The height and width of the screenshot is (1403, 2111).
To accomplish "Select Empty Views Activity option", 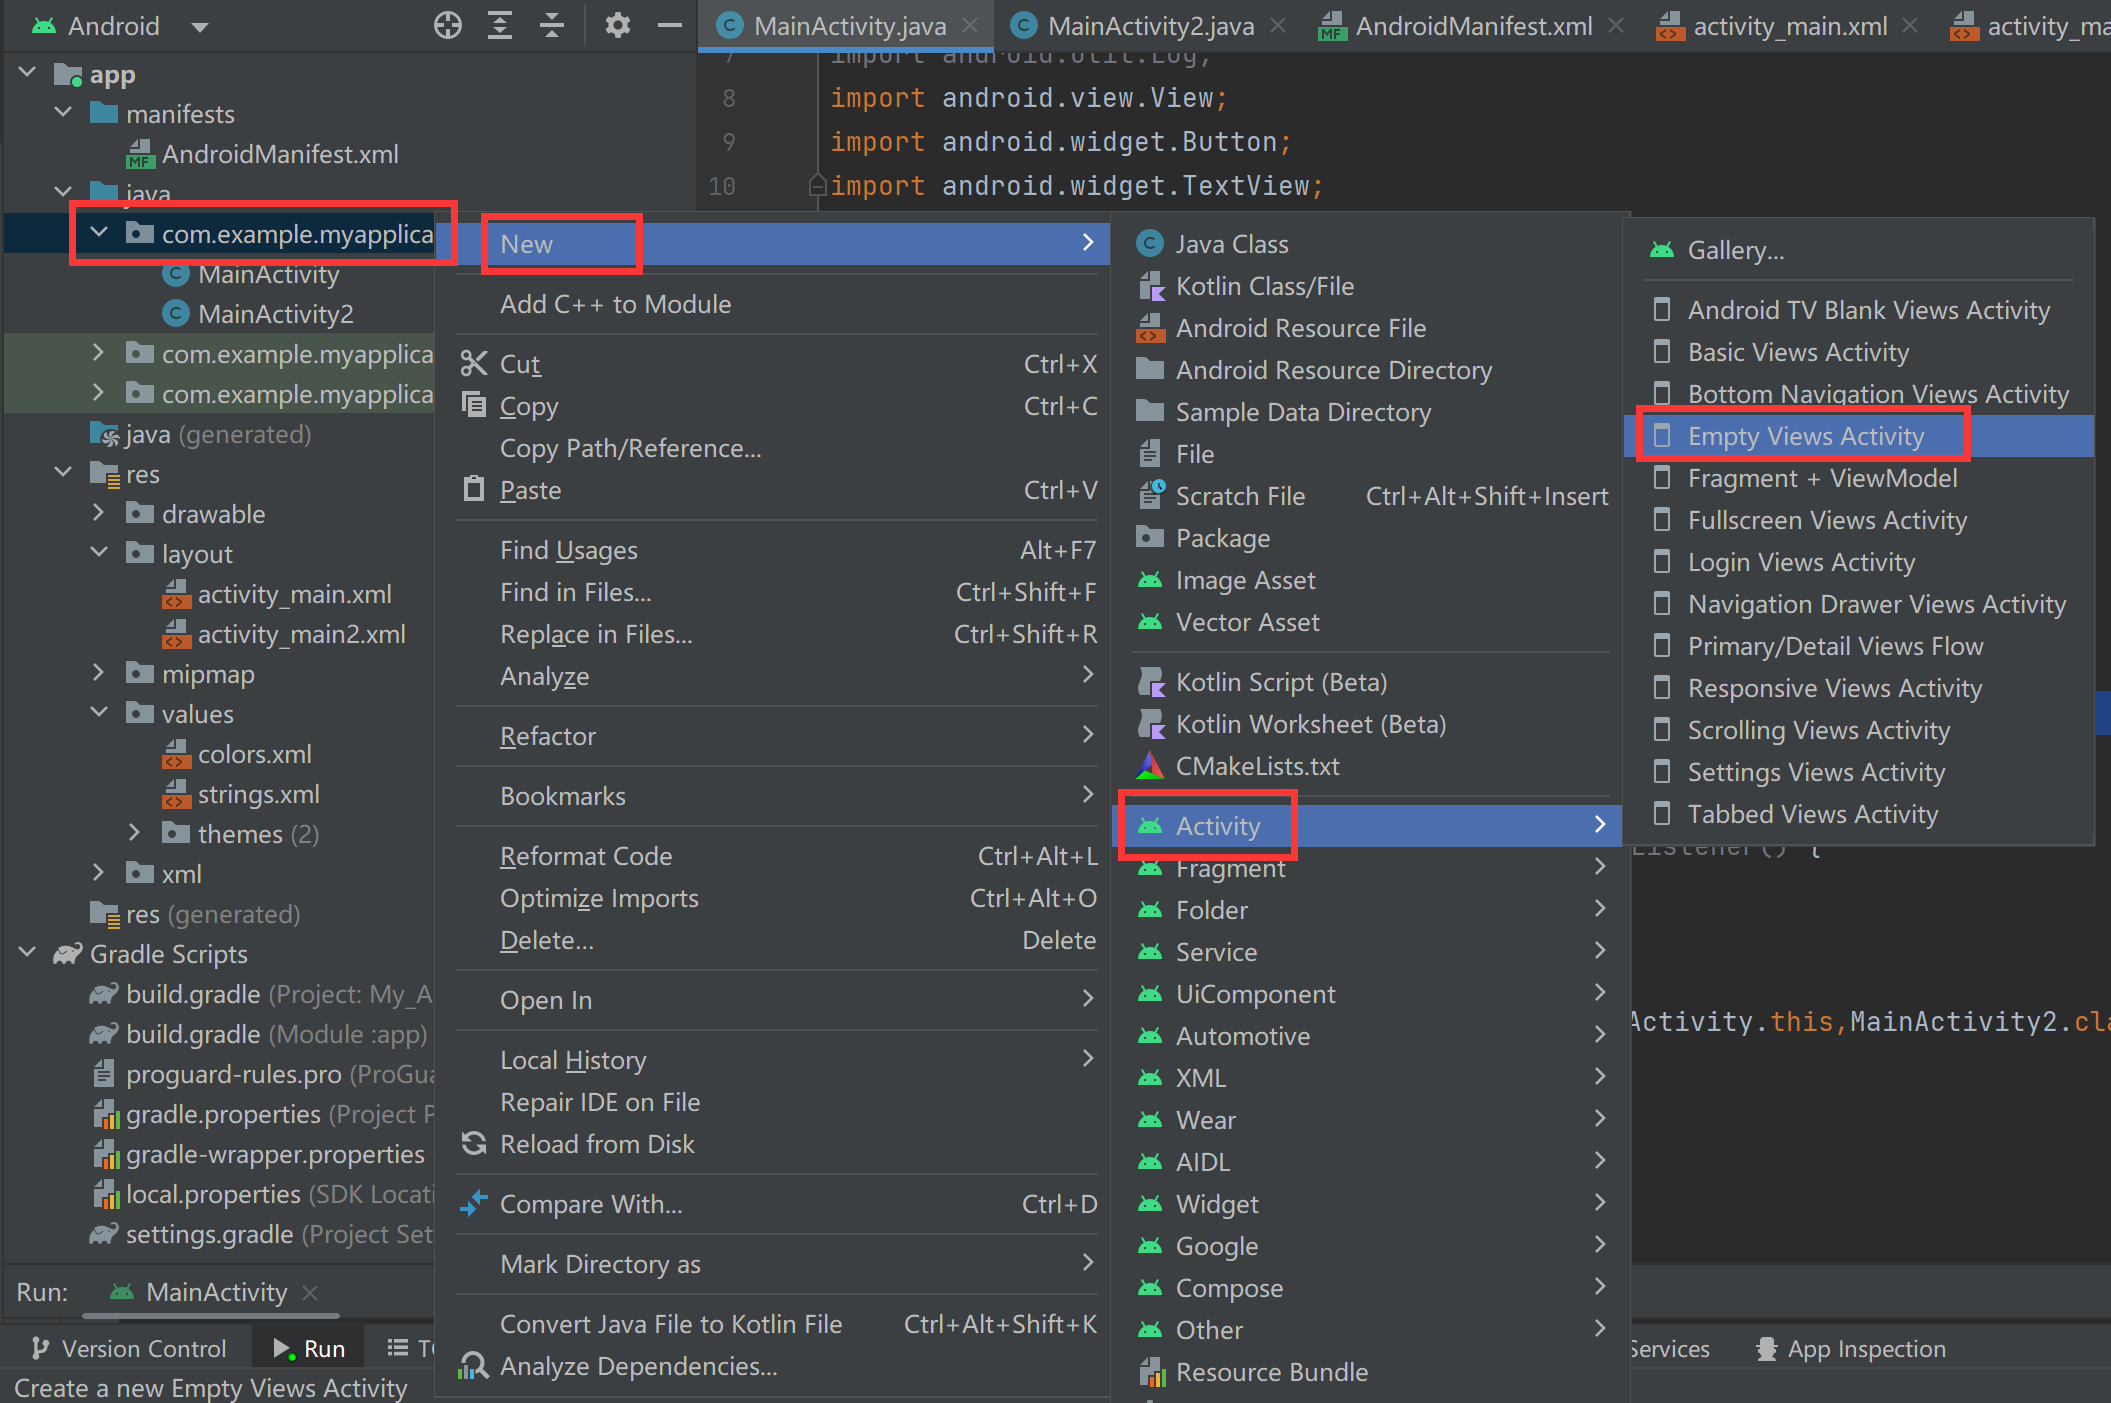I will click(1806, 437).
